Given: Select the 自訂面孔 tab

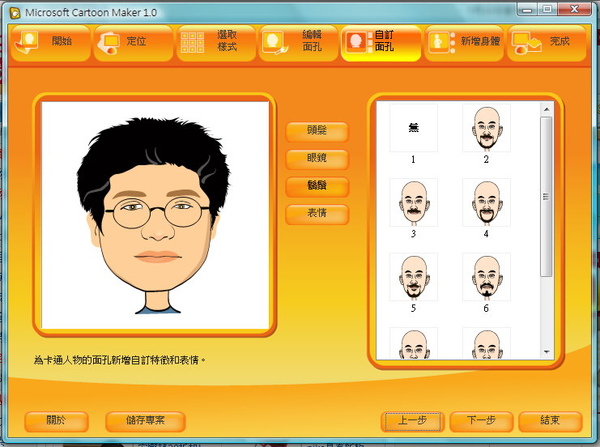Looking at the screenshot, I should pos(381,43).
